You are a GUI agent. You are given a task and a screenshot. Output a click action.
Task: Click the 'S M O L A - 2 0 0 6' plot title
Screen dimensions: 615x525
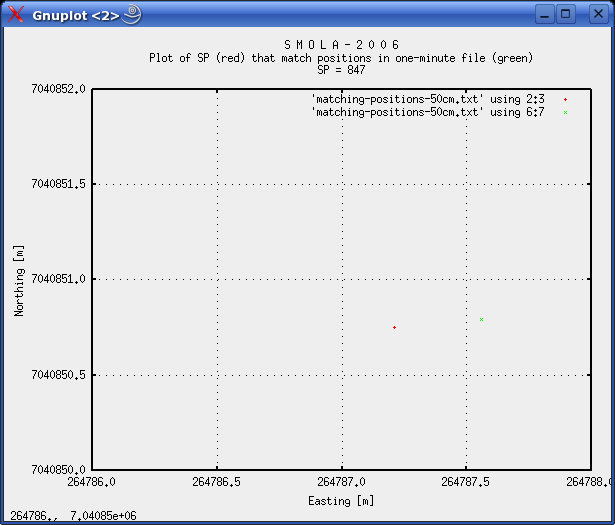click(341, 45)
